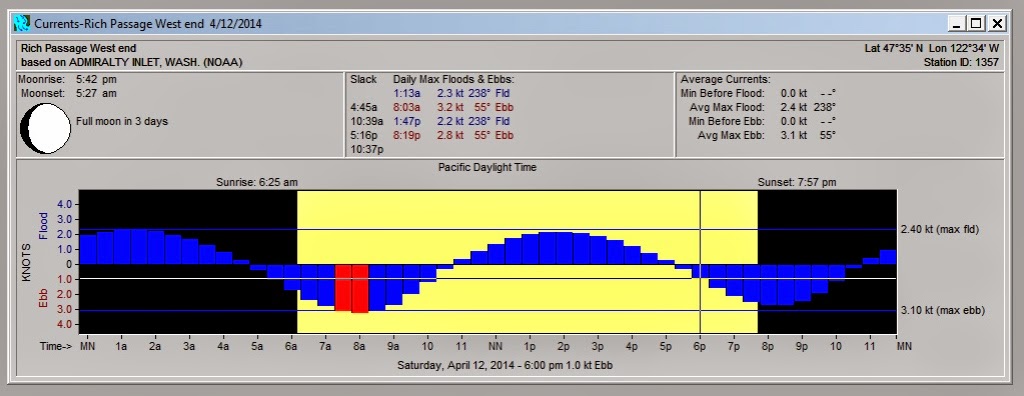
Task: Click the 8:19p 2.8 kt ebb row
Action: [x=453, y=135]
